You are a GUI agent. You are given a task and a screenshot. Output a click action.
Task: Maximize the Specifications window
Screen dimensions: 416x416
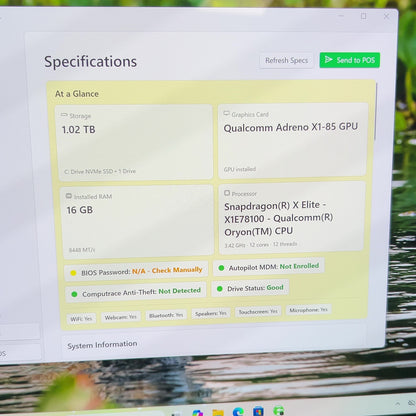coord(363,16)
